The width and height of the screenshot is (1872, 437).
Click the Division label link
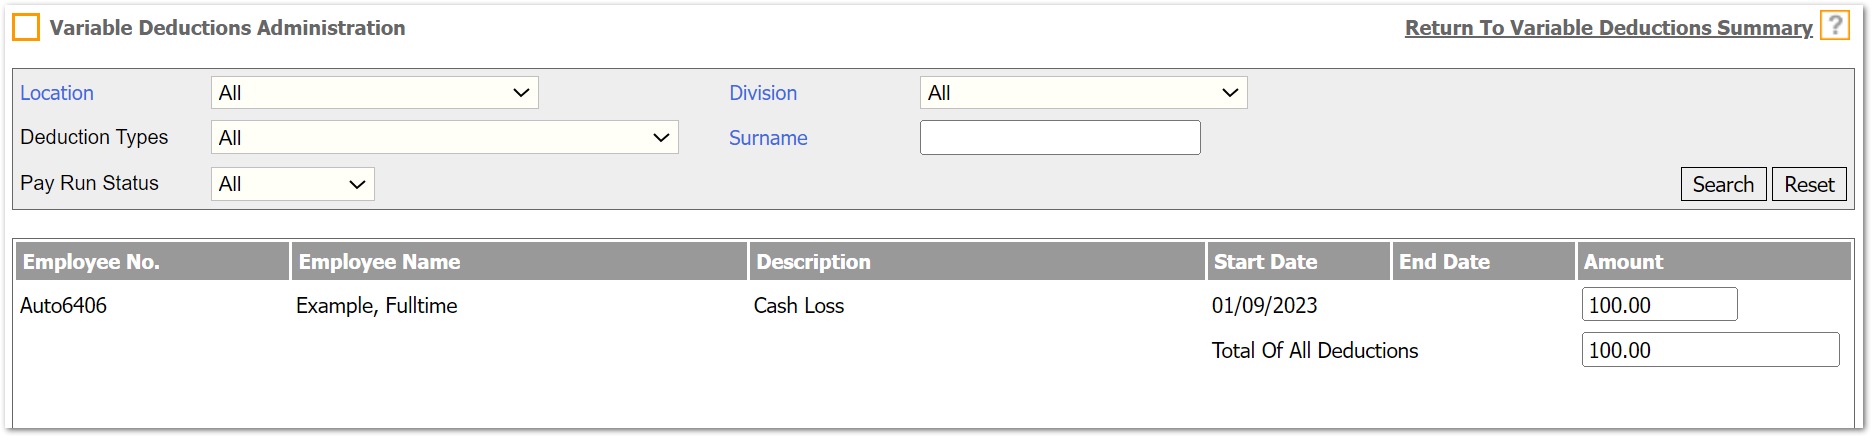click(762, 93)
